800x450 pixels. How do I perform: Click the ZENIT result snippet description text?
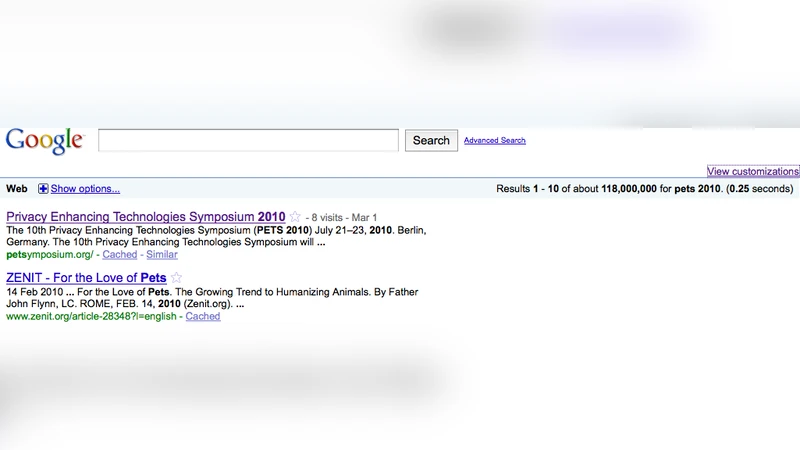tap(212, 298)
